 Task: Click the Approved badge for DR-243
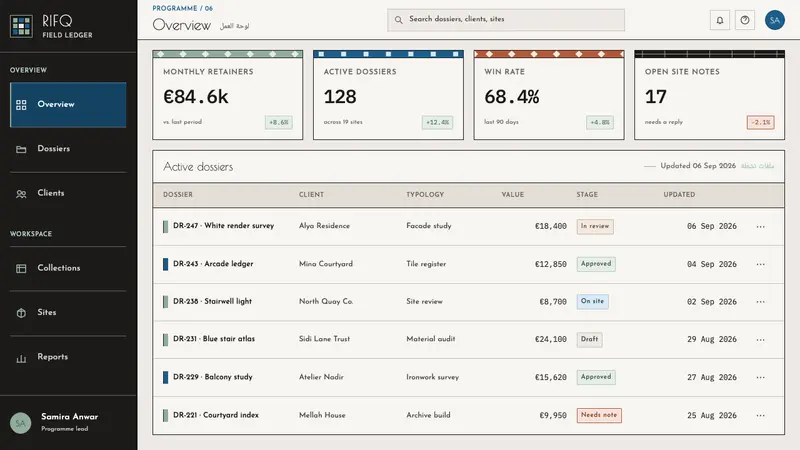pyautogui.click(x=596, y=264)
